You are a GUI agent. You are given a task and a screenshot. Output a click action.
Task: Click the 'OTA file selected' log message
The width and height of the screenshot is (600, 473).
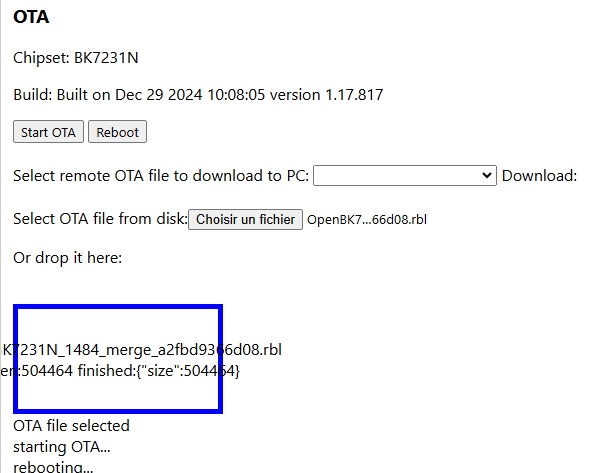pos(72,426)
